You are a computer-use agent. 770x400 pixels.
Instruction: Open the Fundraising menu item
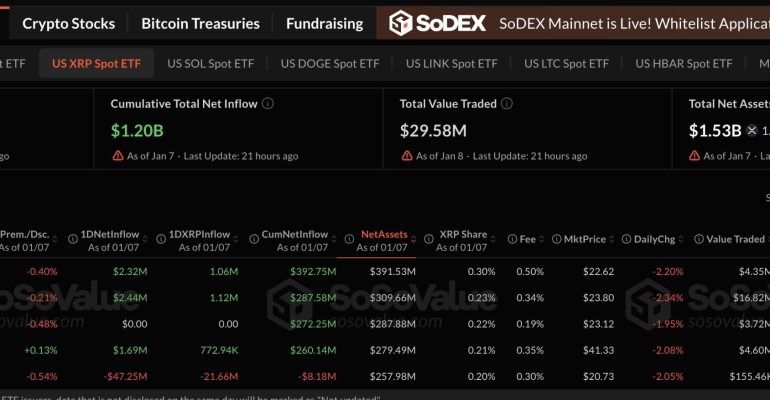click(x=324, y=23)
